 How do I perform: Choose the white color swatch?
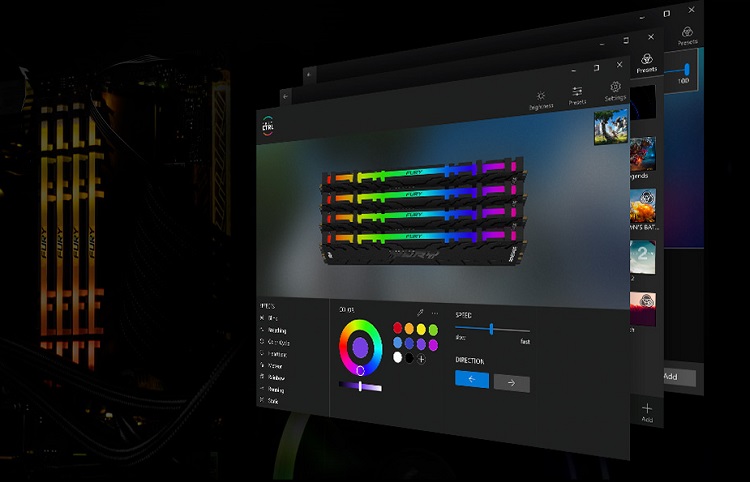click(x=397, y=357)
